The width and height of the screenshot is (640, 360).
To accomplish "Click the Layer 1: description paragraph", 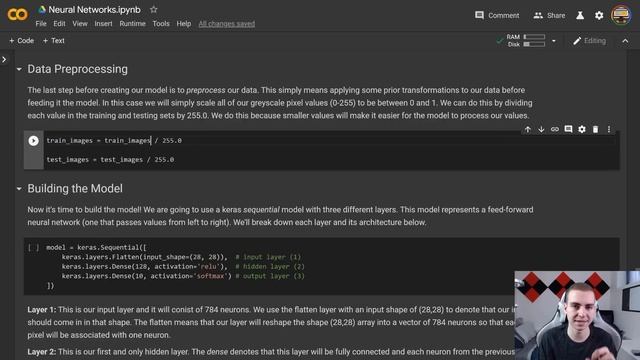I will coord(271,322).
